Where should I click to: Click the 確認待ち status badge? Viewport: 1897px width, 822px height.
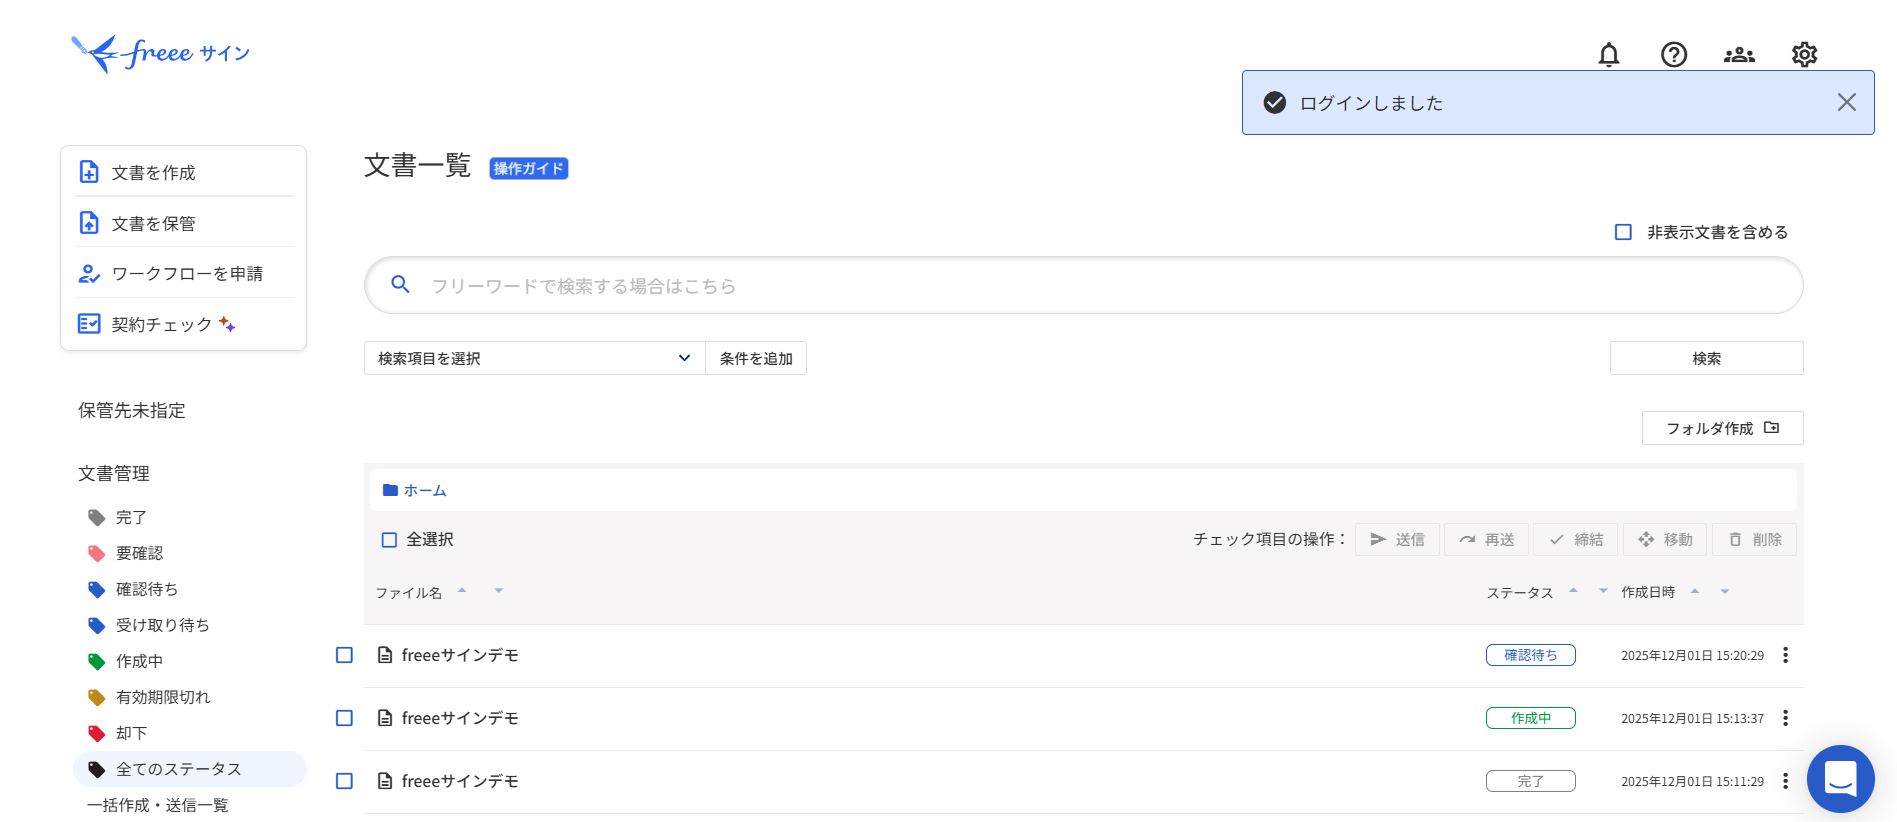pyautogui.click(x=1530, y=655)
